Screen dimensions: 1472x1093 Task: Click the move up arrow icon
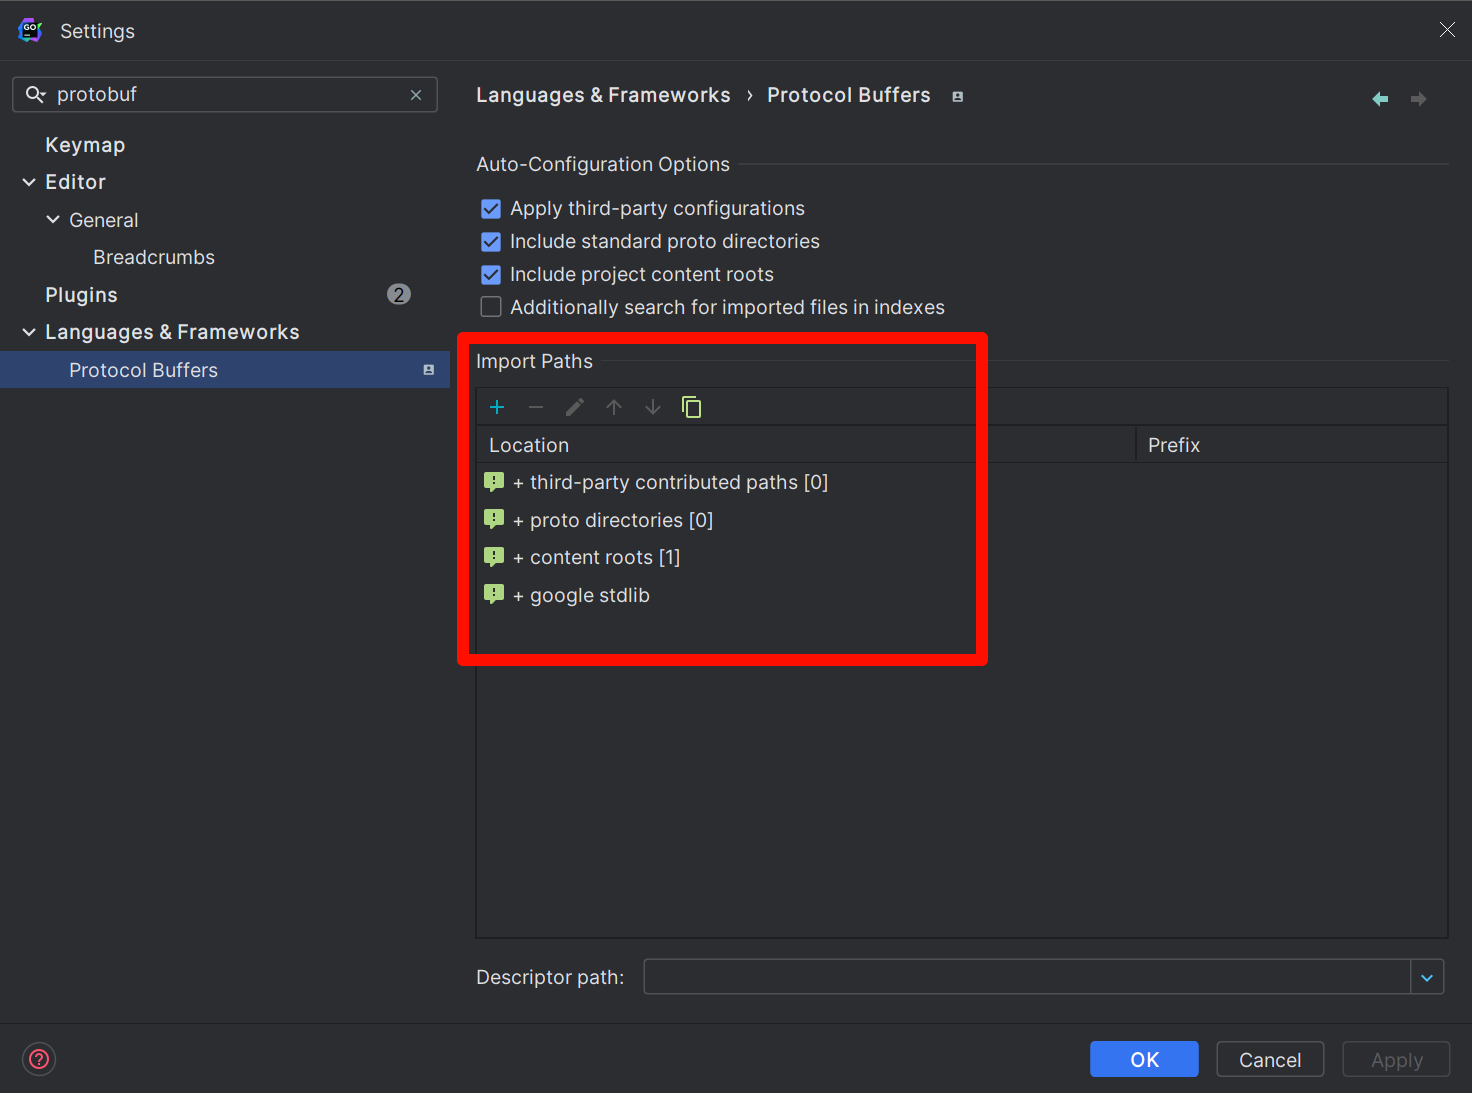[x=614, y=407]
